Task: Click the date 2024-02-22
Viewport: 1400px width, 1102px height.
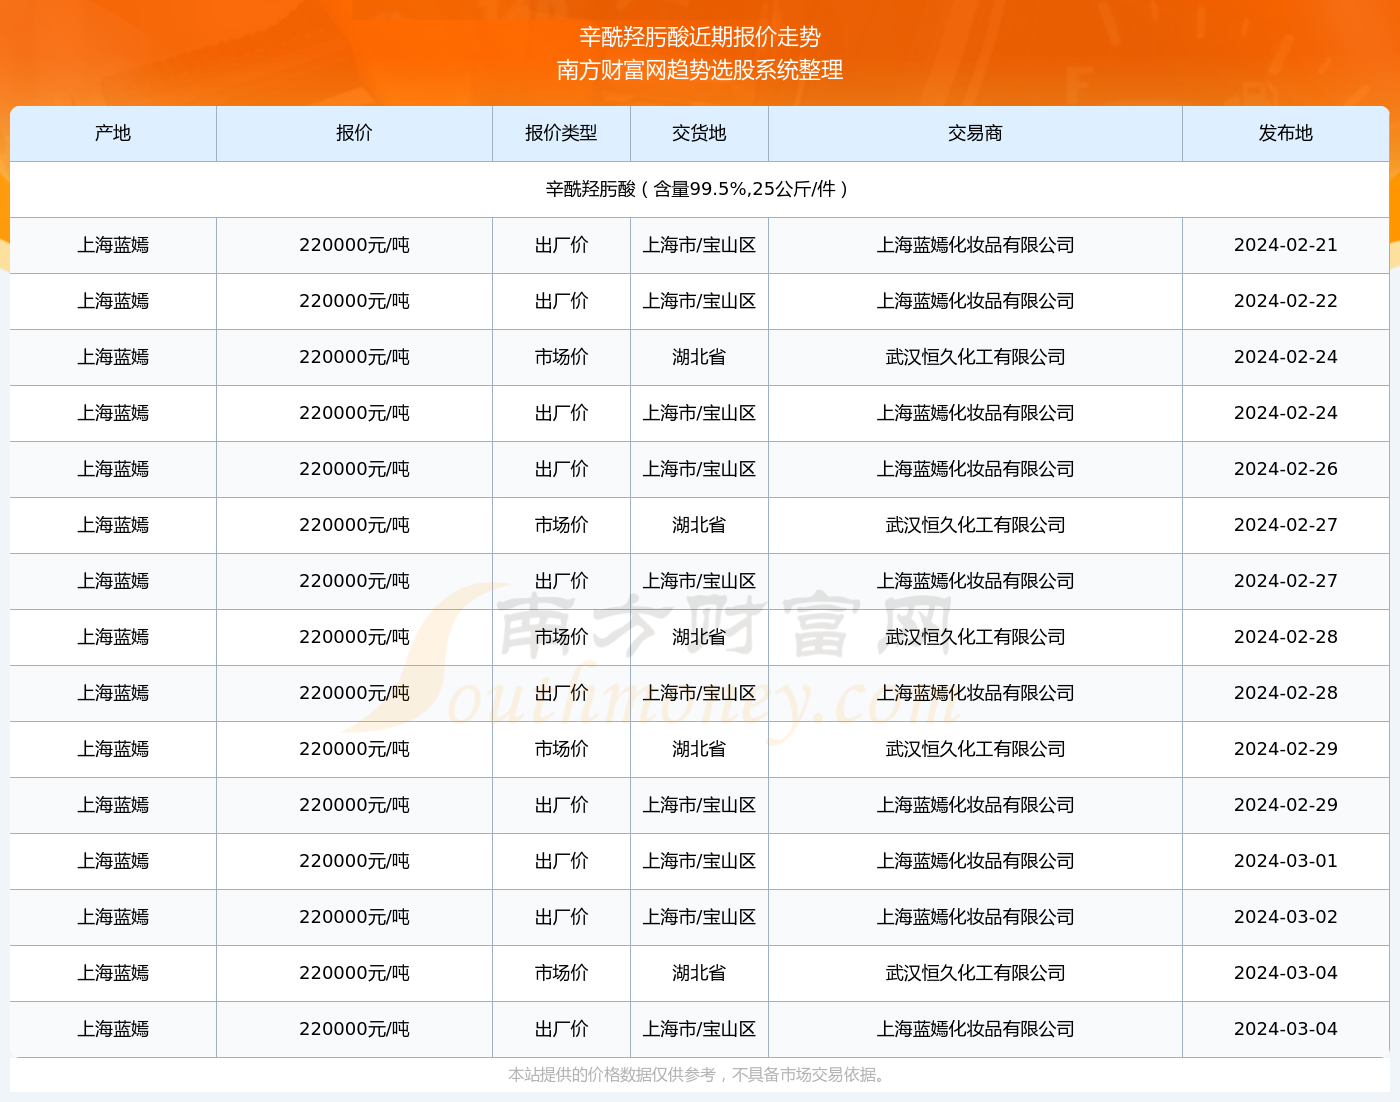Action: 1285,301
